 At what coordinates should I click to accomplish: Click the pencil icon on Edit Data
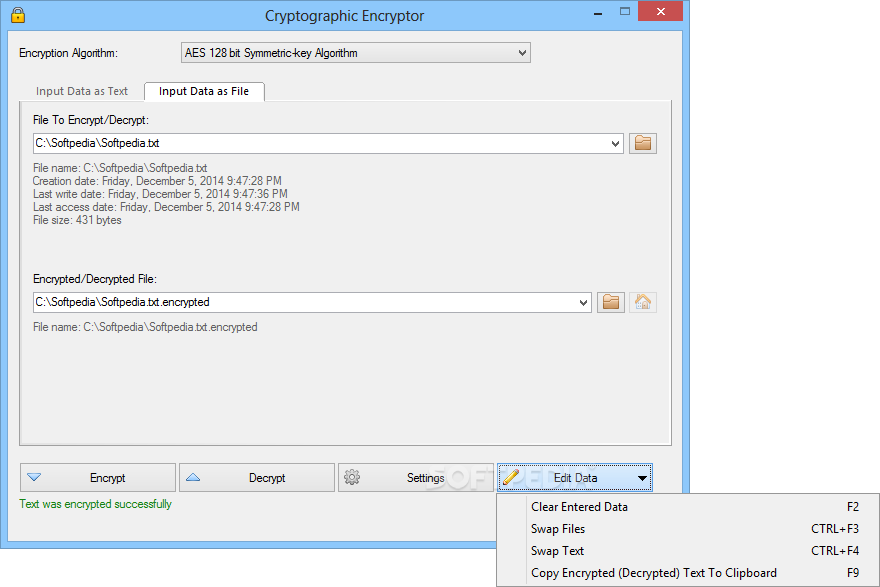(511, 478)
